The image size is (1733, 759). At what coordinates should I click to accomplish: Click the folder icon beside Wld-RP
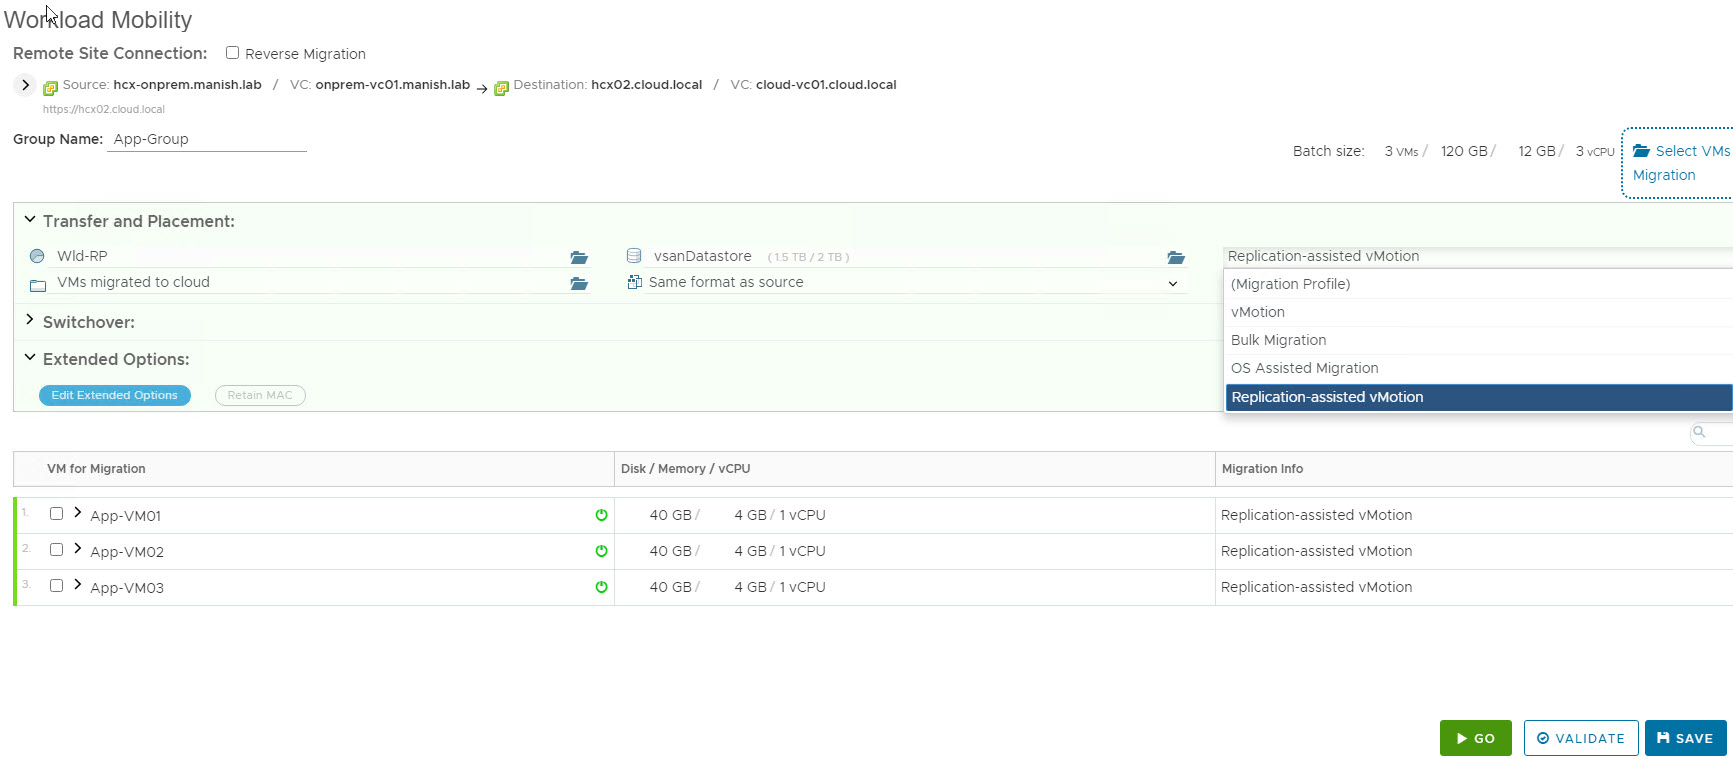(579, 257)
